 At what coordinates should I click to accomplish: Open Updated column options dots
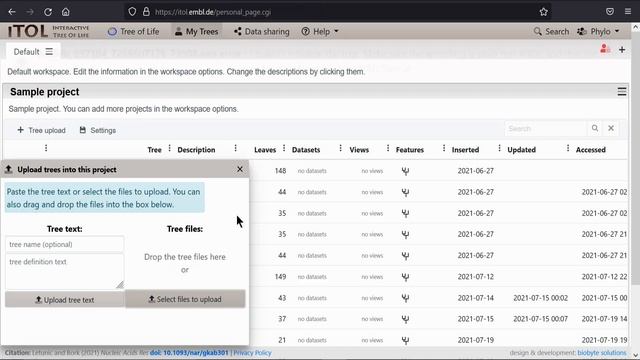point(568,148)
